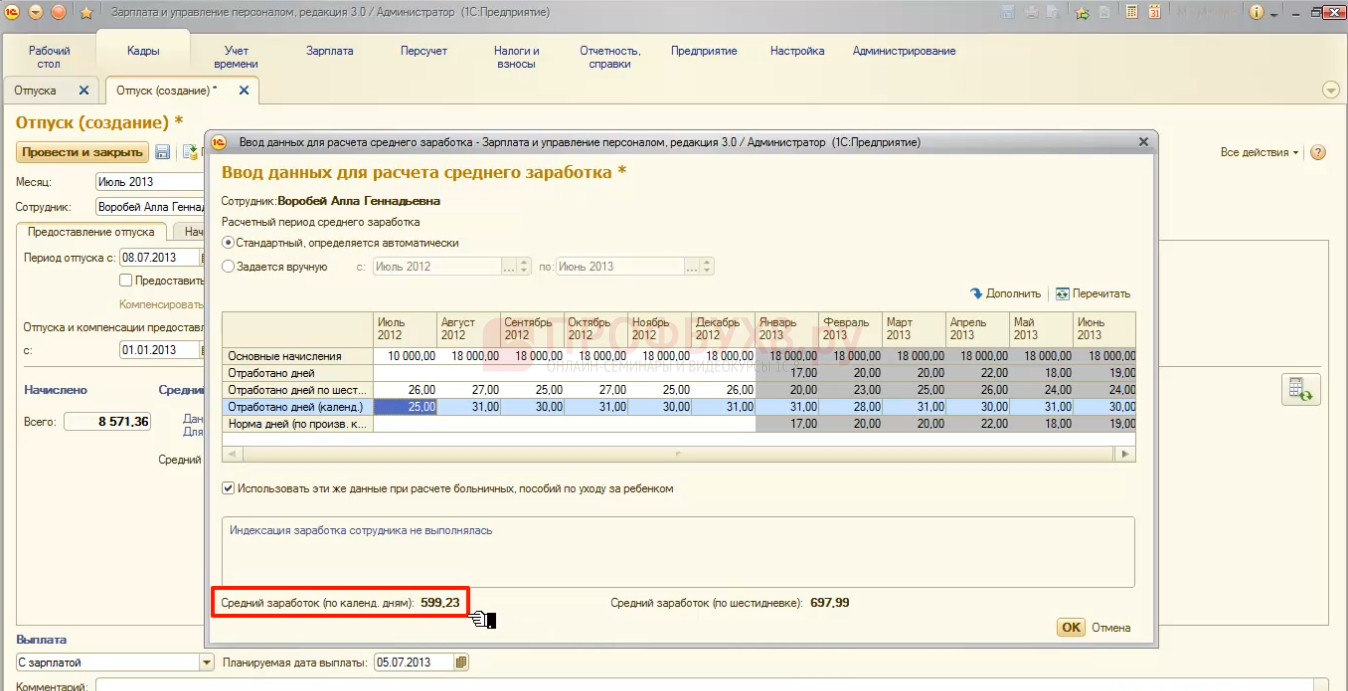The height and width of the screenshot is (691, 1348).
Task: Open the calendar icon in the title bar
Action: point(1155,12)
